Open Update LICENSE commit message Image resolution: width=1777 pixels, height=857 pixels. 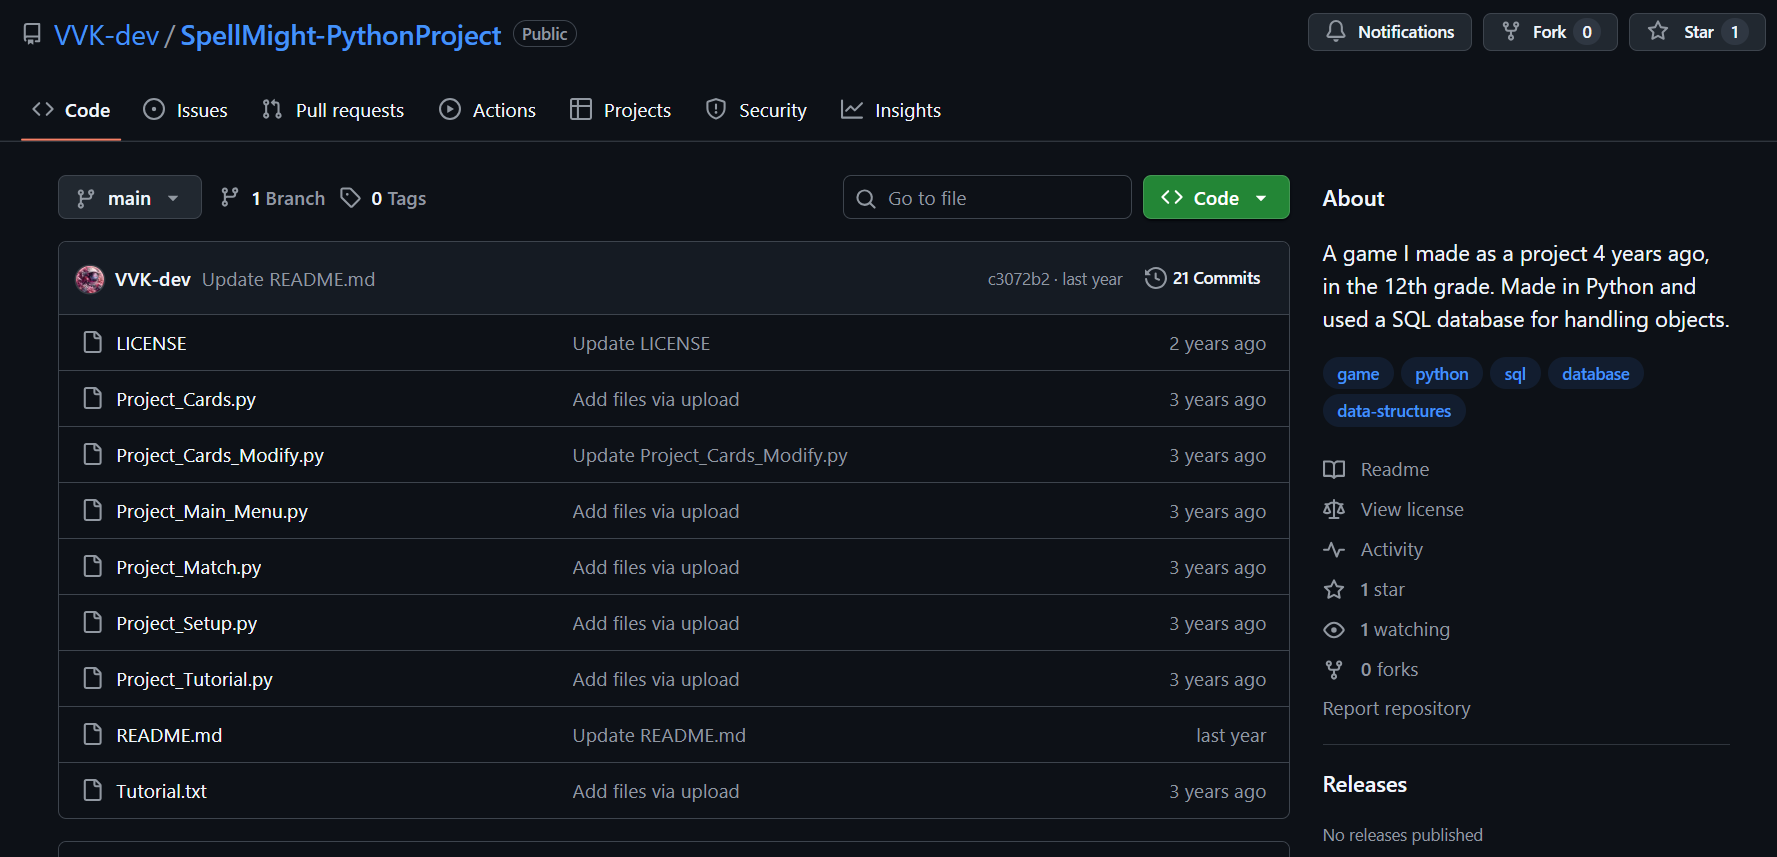(641, 343)
